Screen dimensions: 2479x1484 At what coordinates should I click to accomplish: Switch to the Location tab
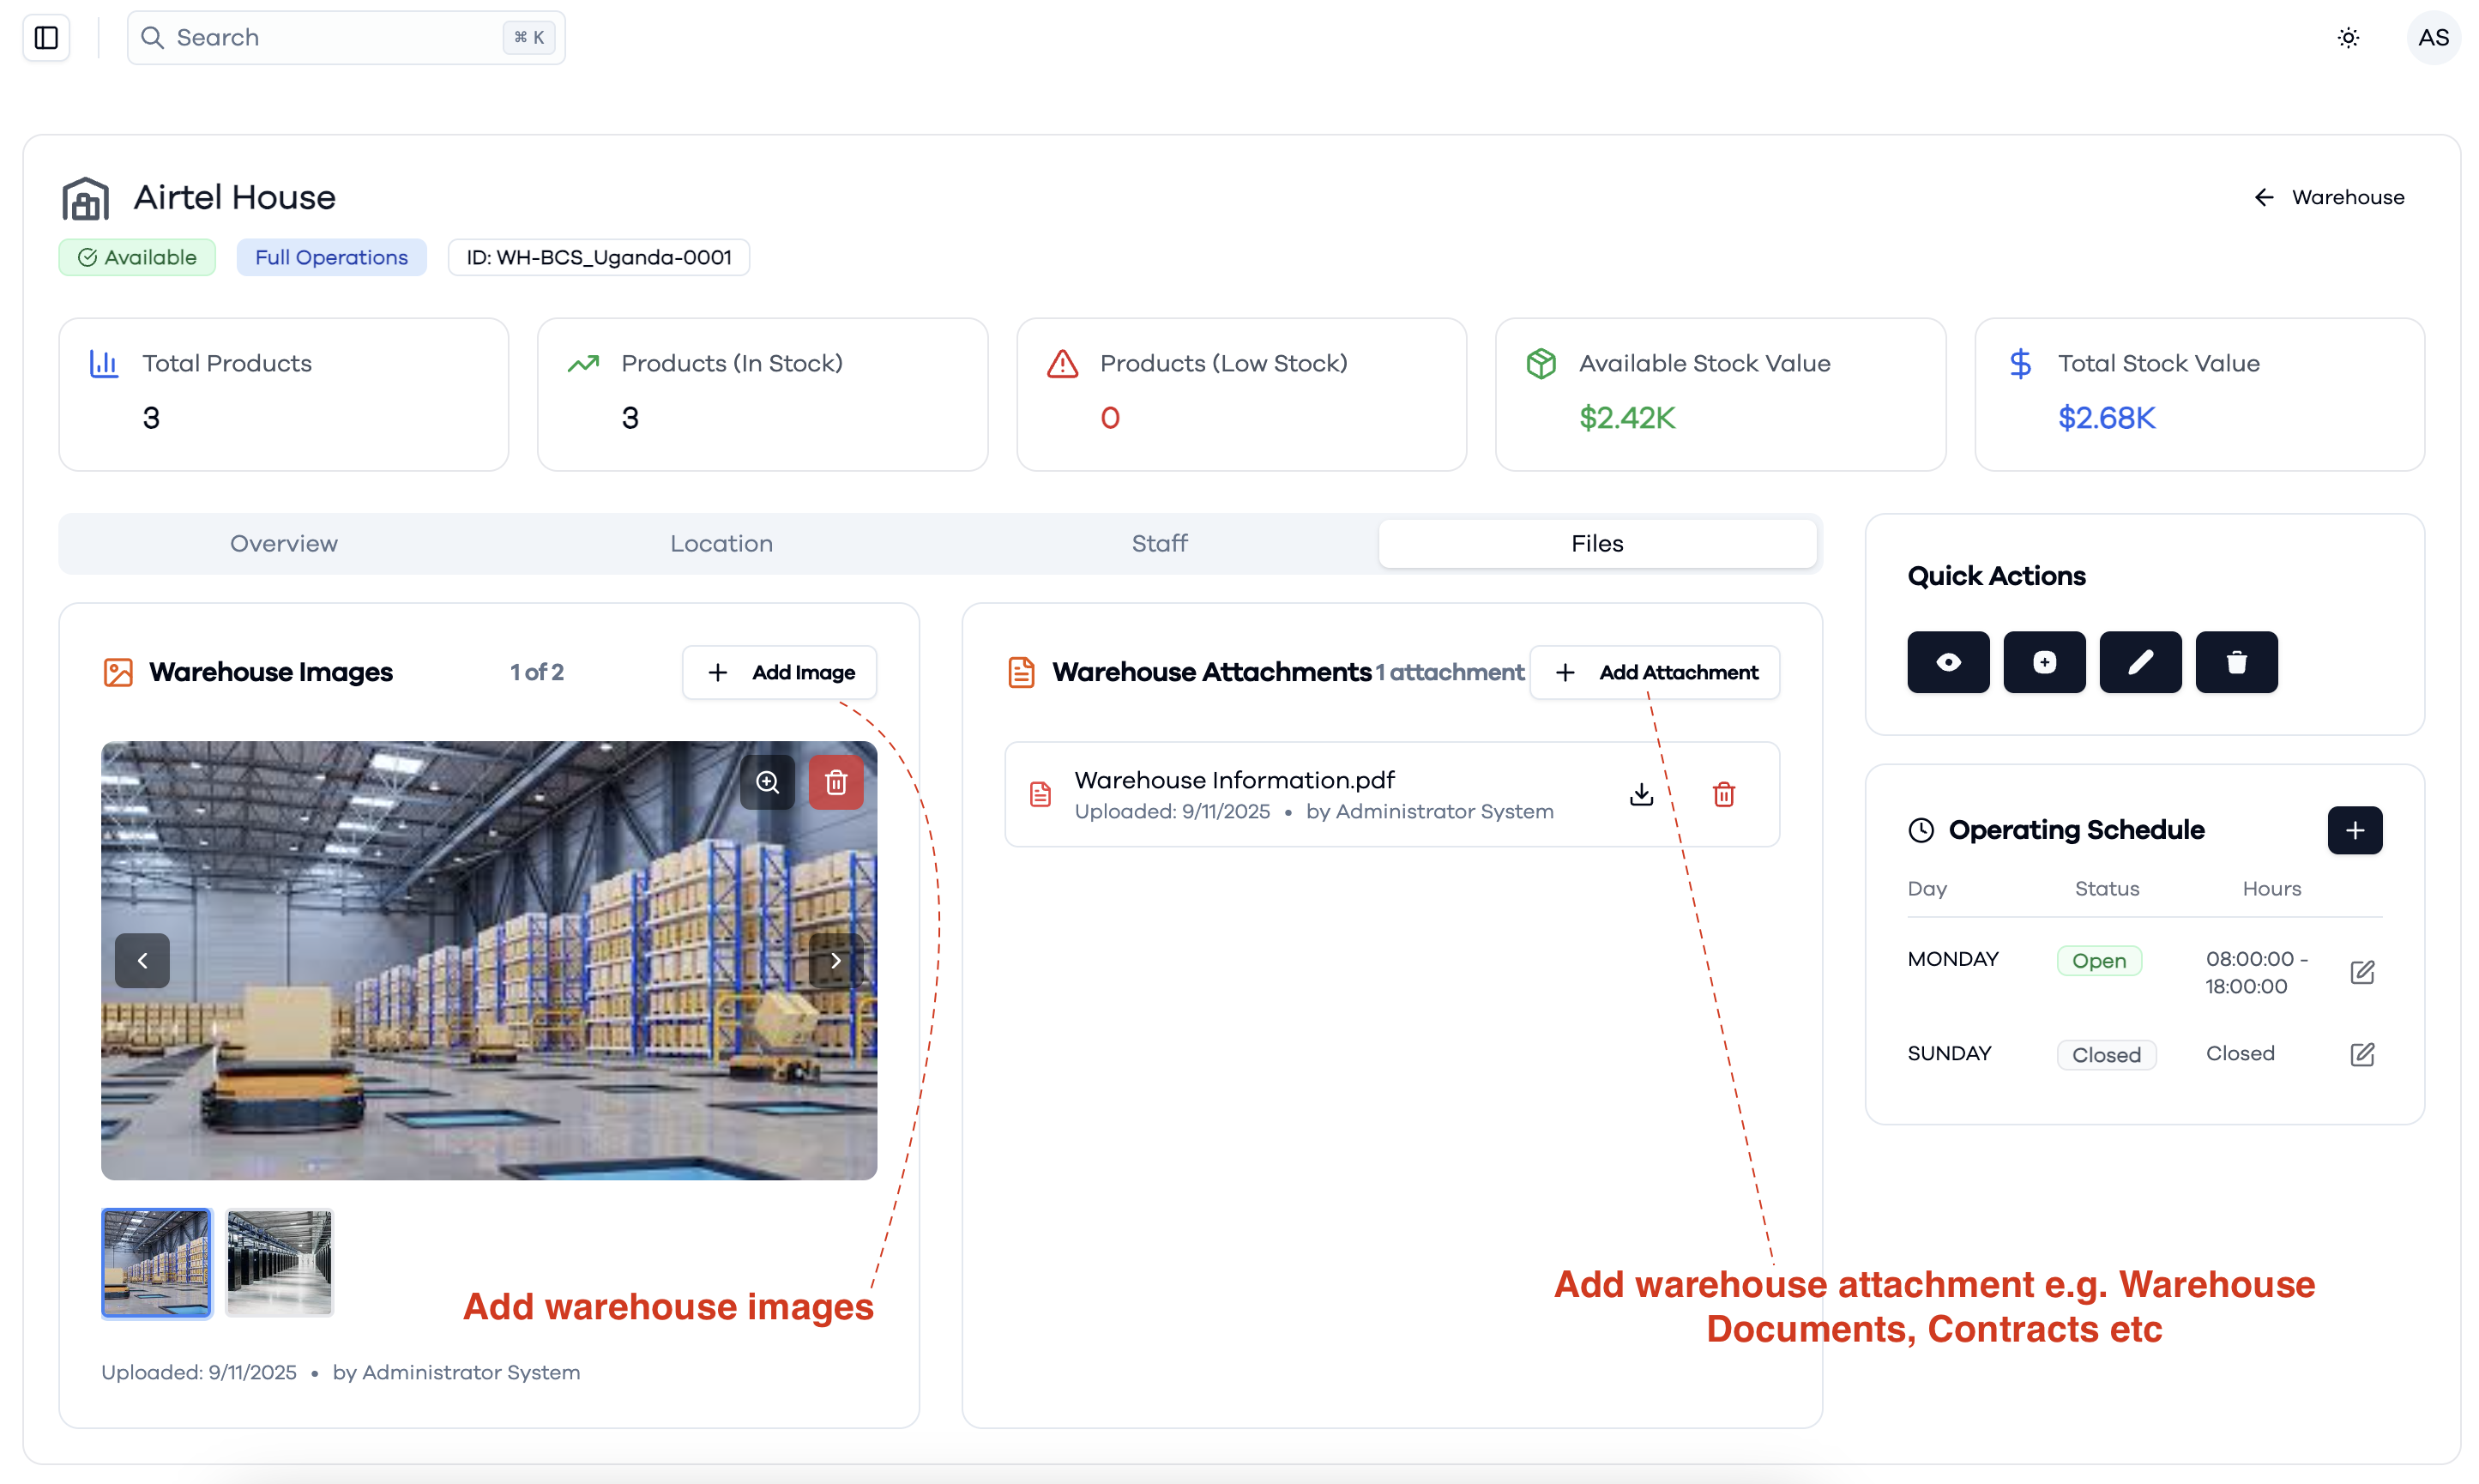(x=721, y=543)
